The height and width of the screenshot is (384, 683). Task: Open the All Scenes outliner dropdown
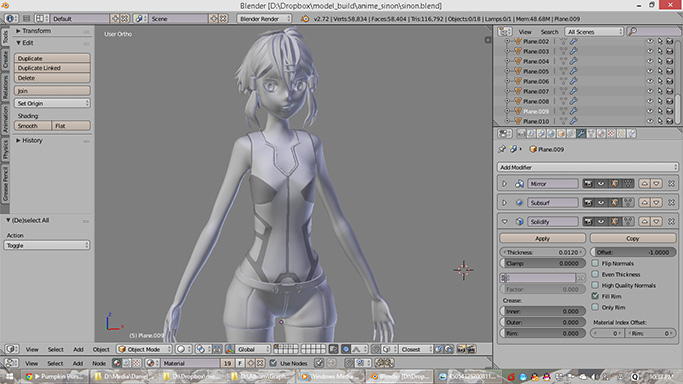click(594, 31)
